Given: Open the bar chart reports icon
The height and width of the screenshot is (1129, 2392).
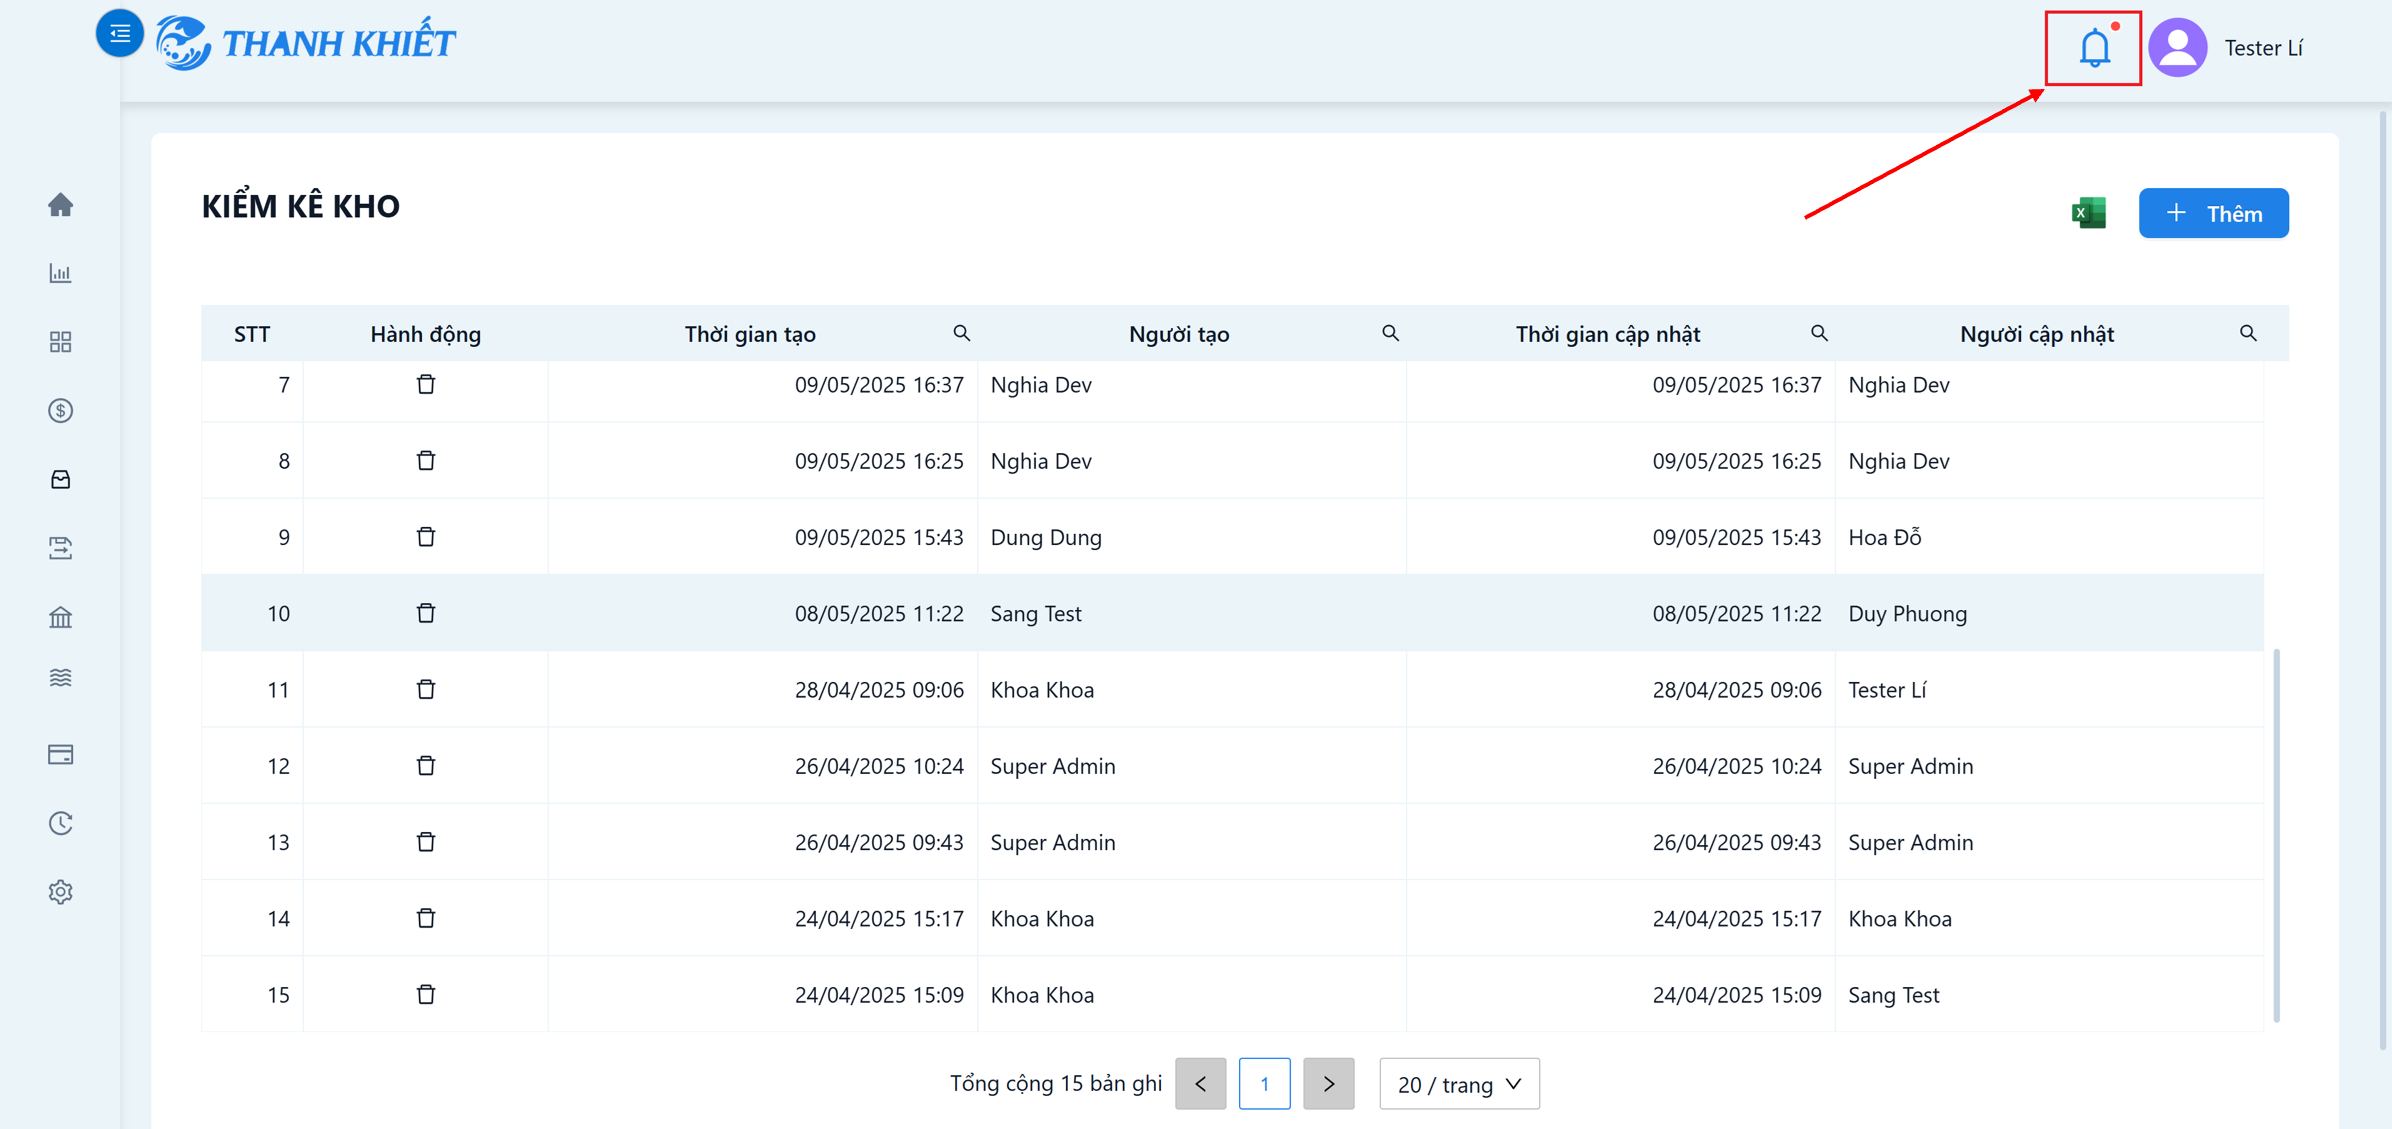Looking at the screenshot, I should [x=61, y=273].
